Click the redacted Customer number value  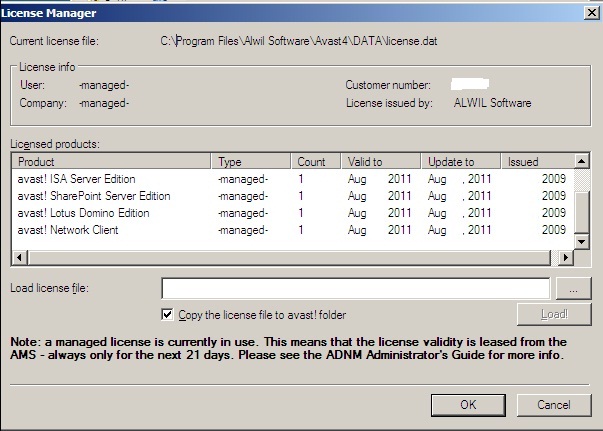click(x=470, y=84)
